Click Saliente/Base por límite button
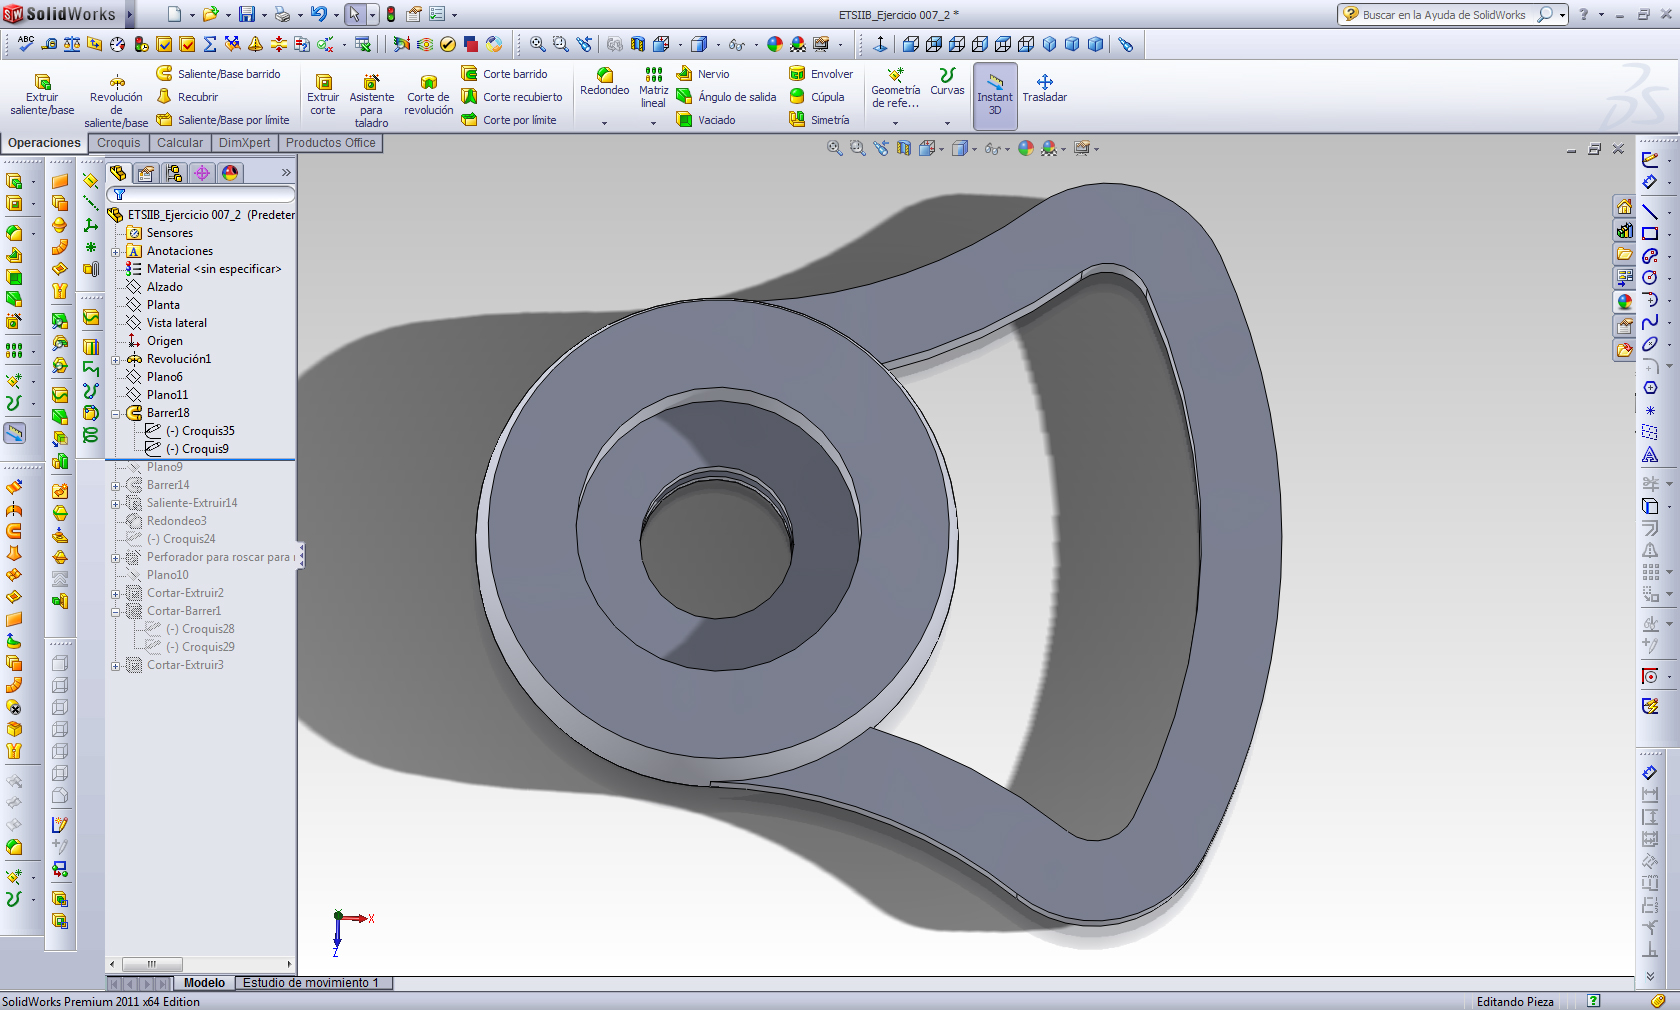 click(223, 120)
